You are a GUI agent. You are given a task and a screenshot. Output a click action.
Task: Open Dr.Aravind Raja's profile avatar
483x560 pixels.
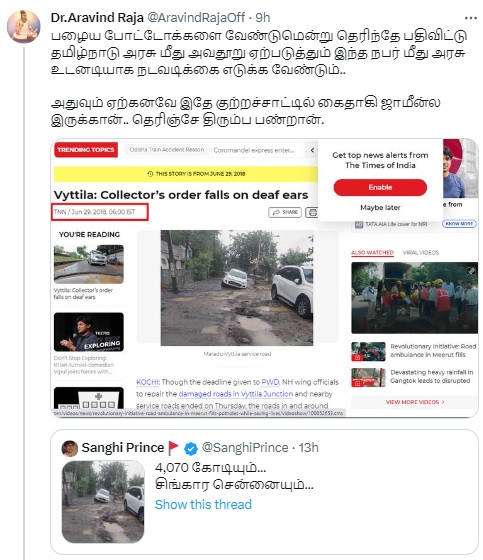[24, 26]
